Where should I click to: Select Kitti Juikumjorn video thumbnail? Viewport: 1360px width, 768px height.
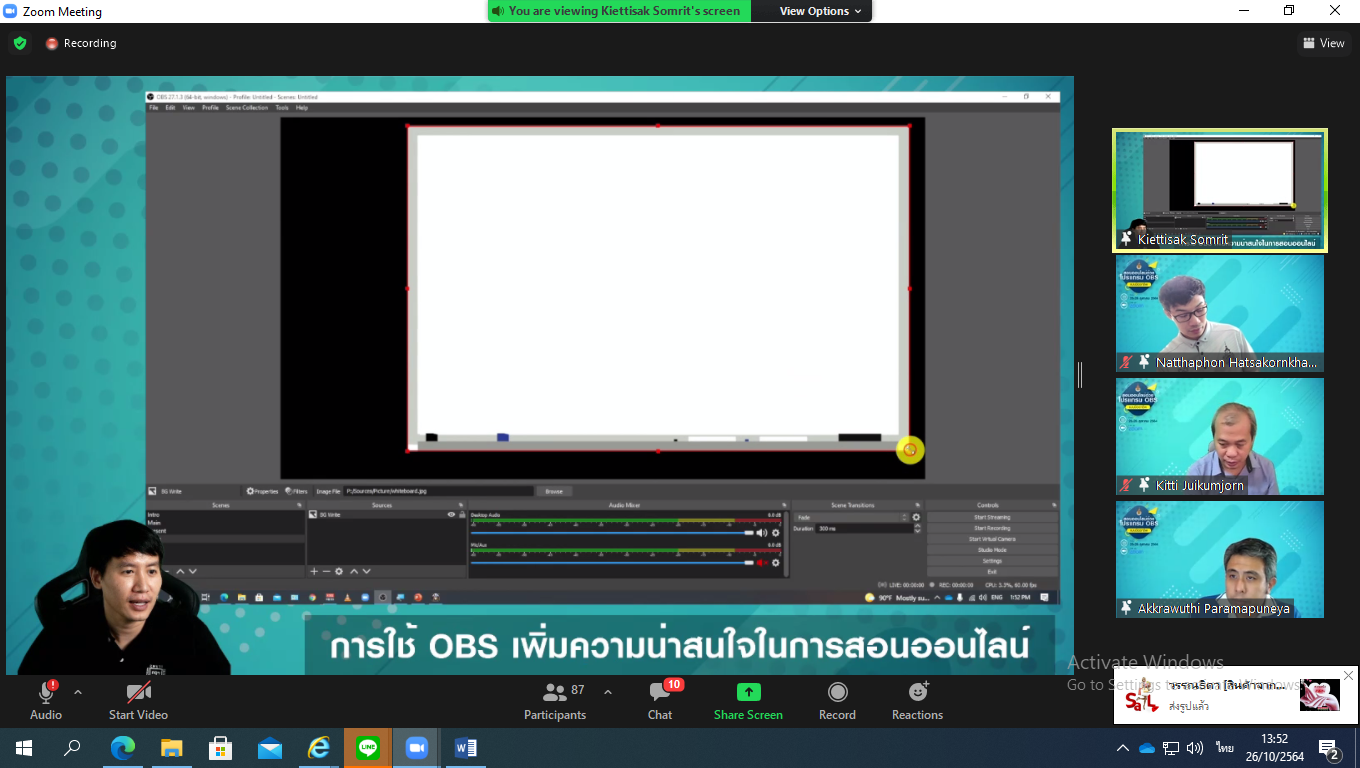1220,436
